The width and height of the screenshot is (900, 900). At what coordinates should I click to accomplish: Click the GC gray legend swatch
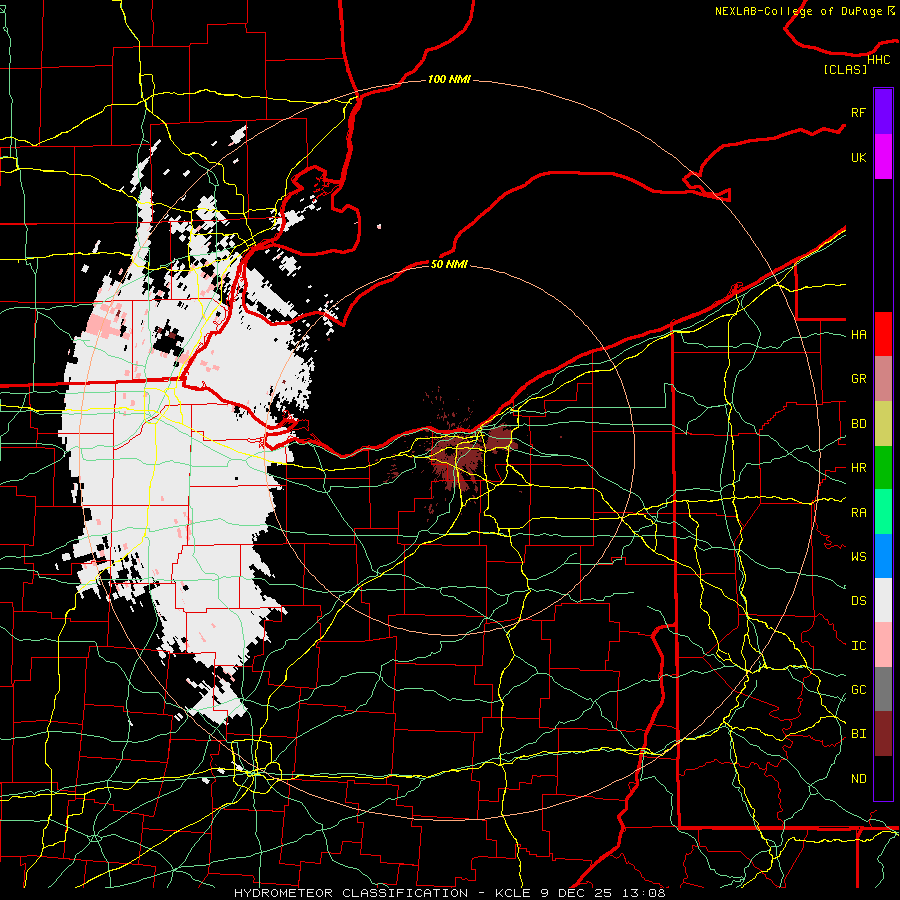[883, 689]
